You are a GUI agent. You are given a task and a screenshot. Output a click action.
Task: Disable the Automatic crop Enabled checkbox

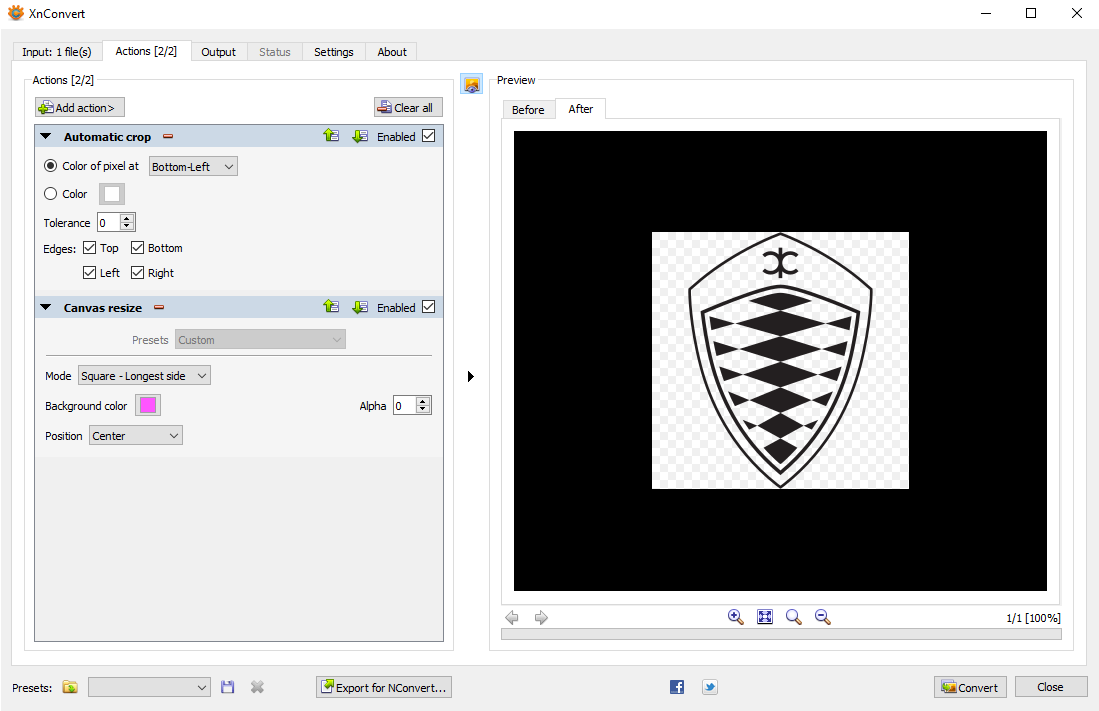[429, 136]
